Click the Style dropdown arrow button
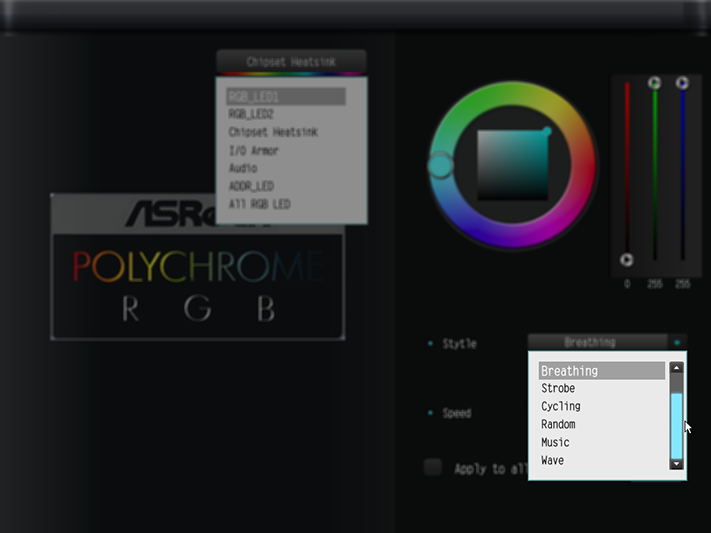This screenshot has width=711, height=533. coord(677,342)
